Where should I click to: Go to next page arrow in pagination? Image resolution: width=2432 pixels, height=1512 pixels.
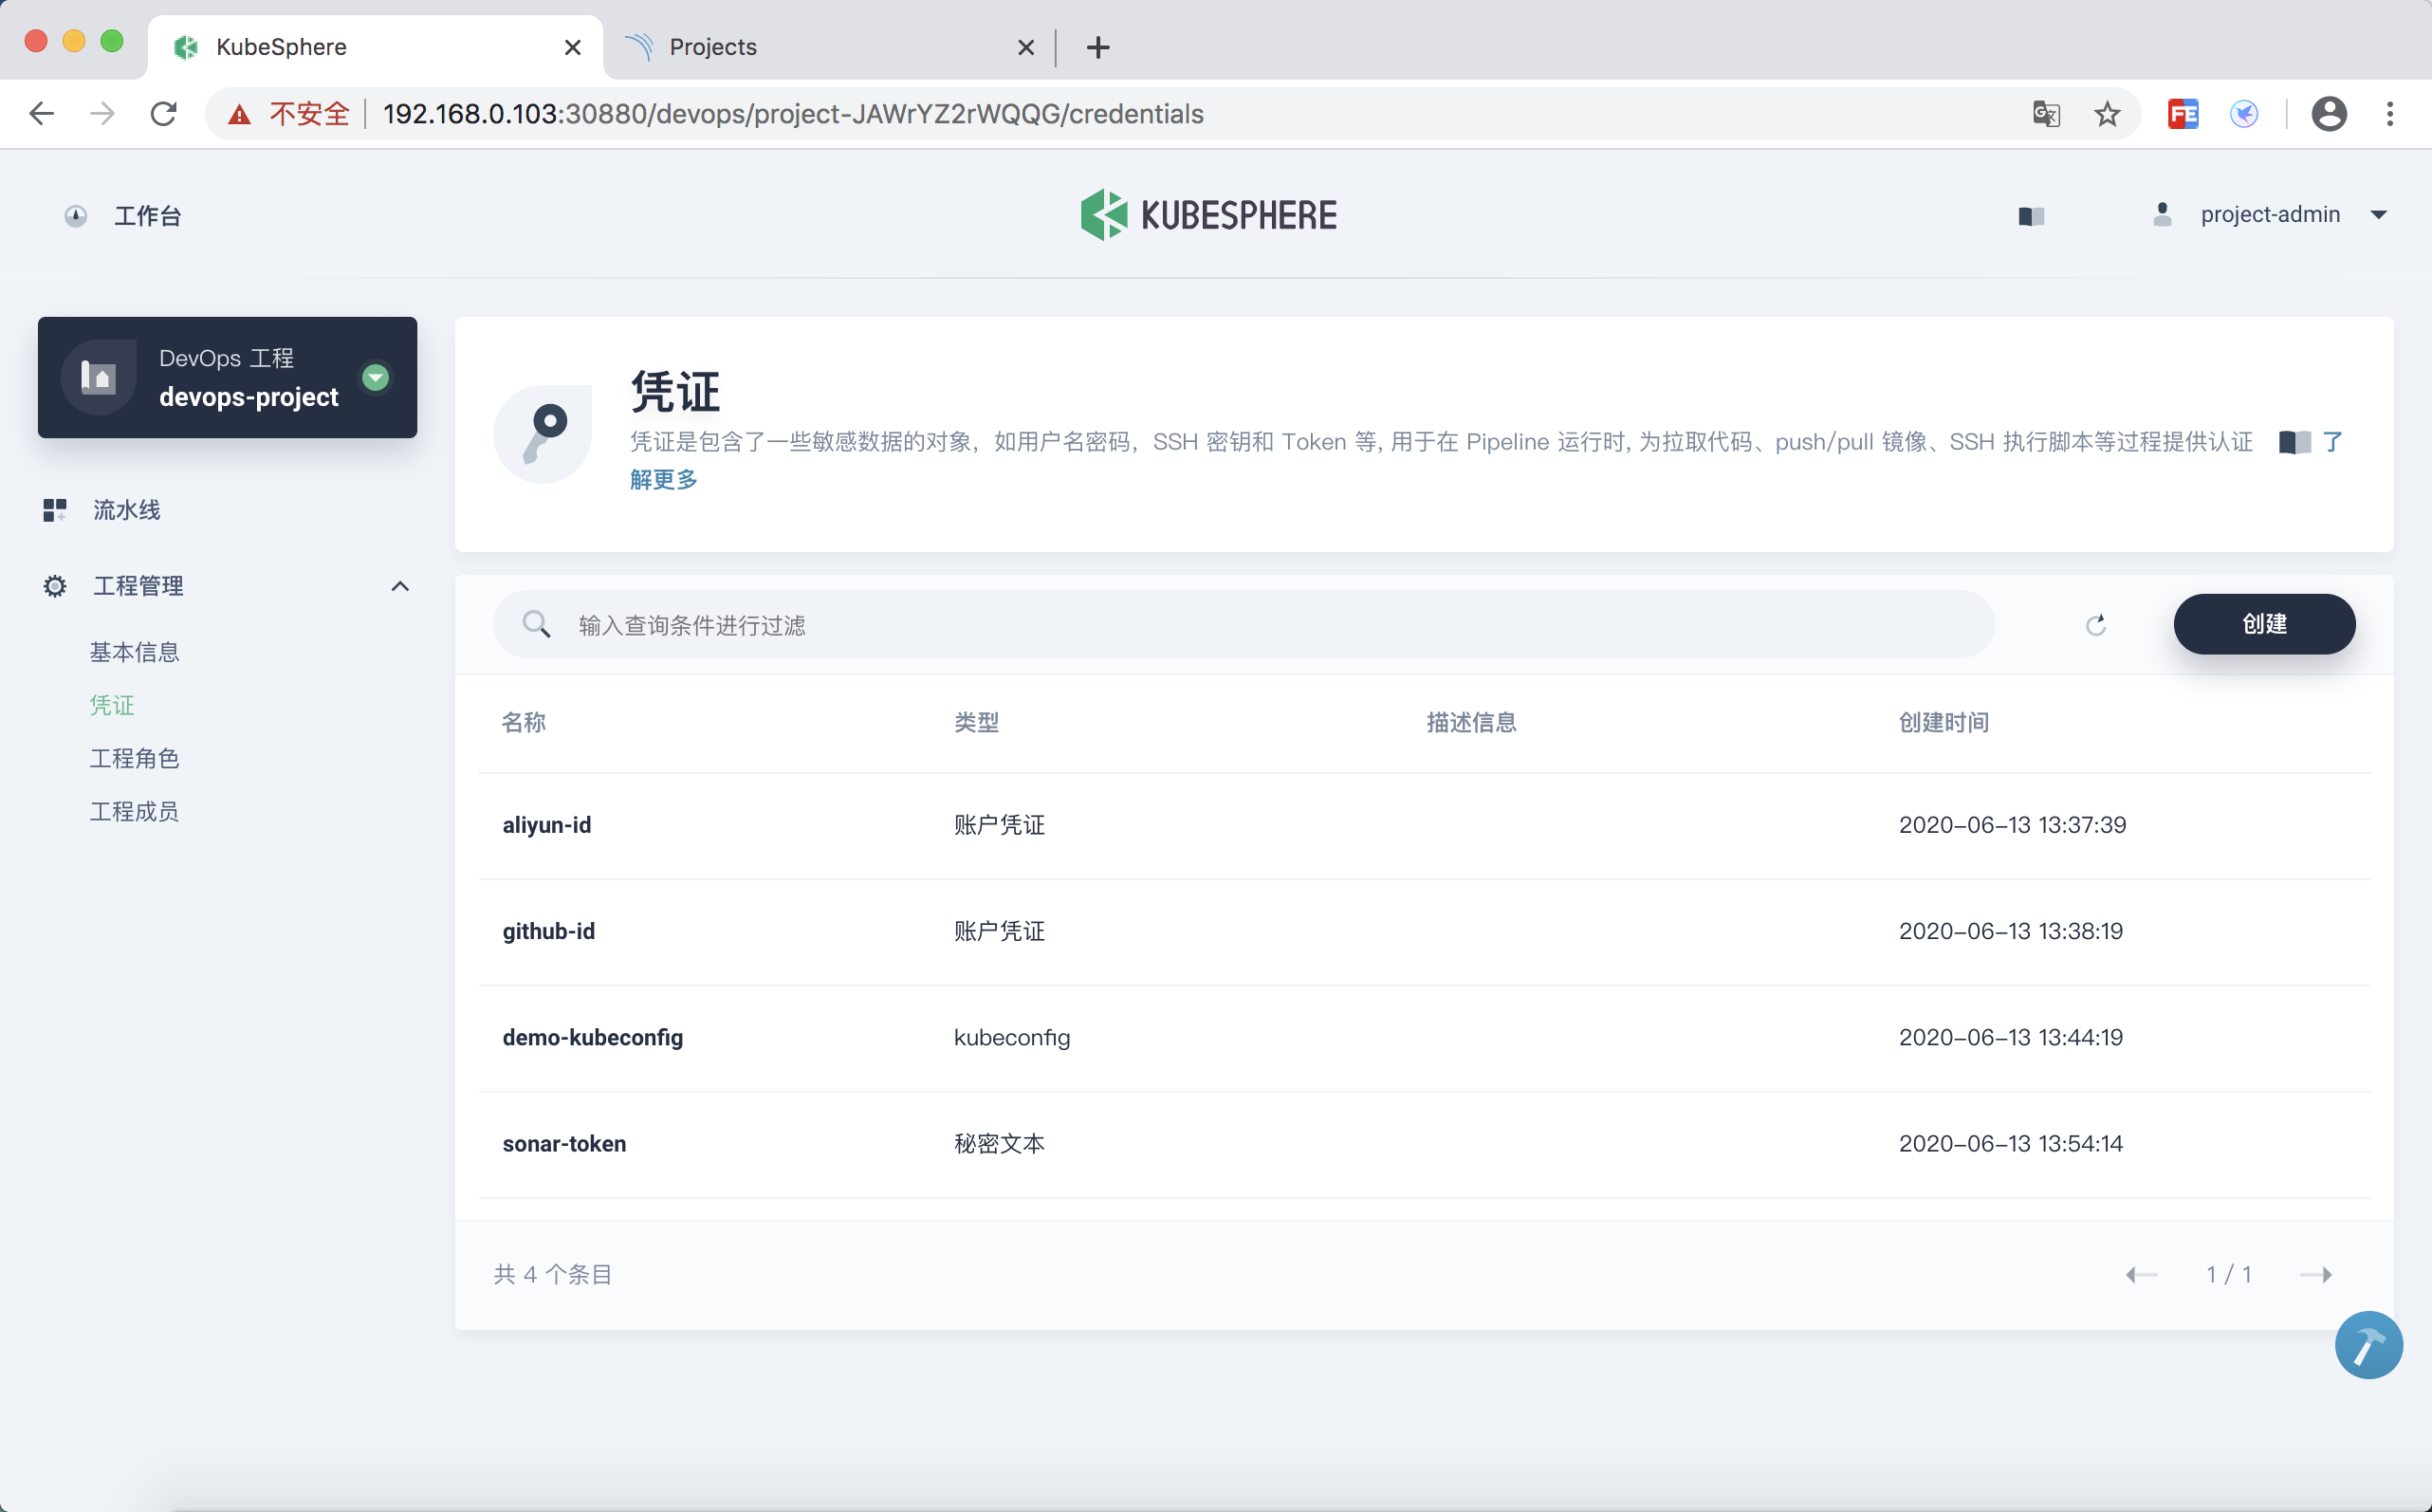point(2315,1274)
